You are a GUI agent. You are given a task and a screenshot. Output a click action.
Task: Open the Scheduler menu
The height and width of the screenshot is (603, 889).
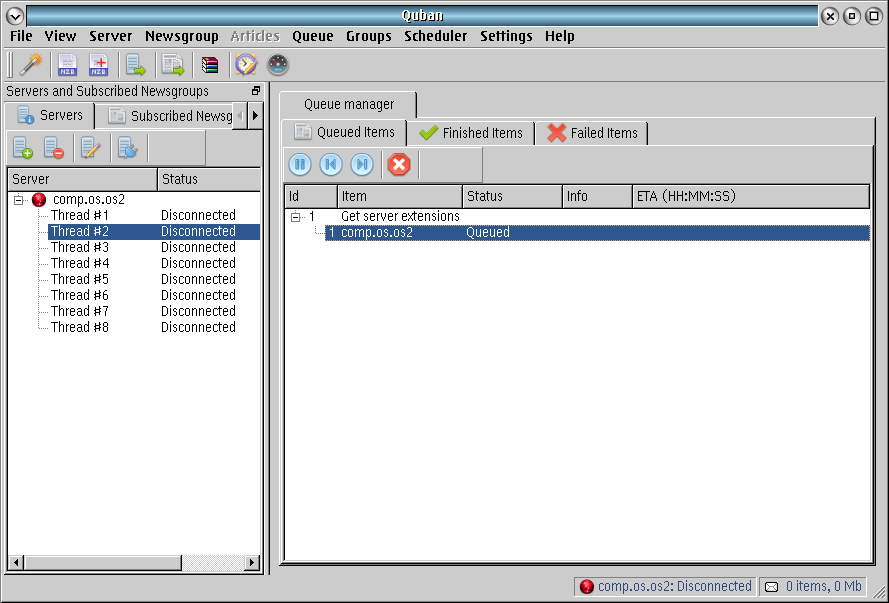435,36
